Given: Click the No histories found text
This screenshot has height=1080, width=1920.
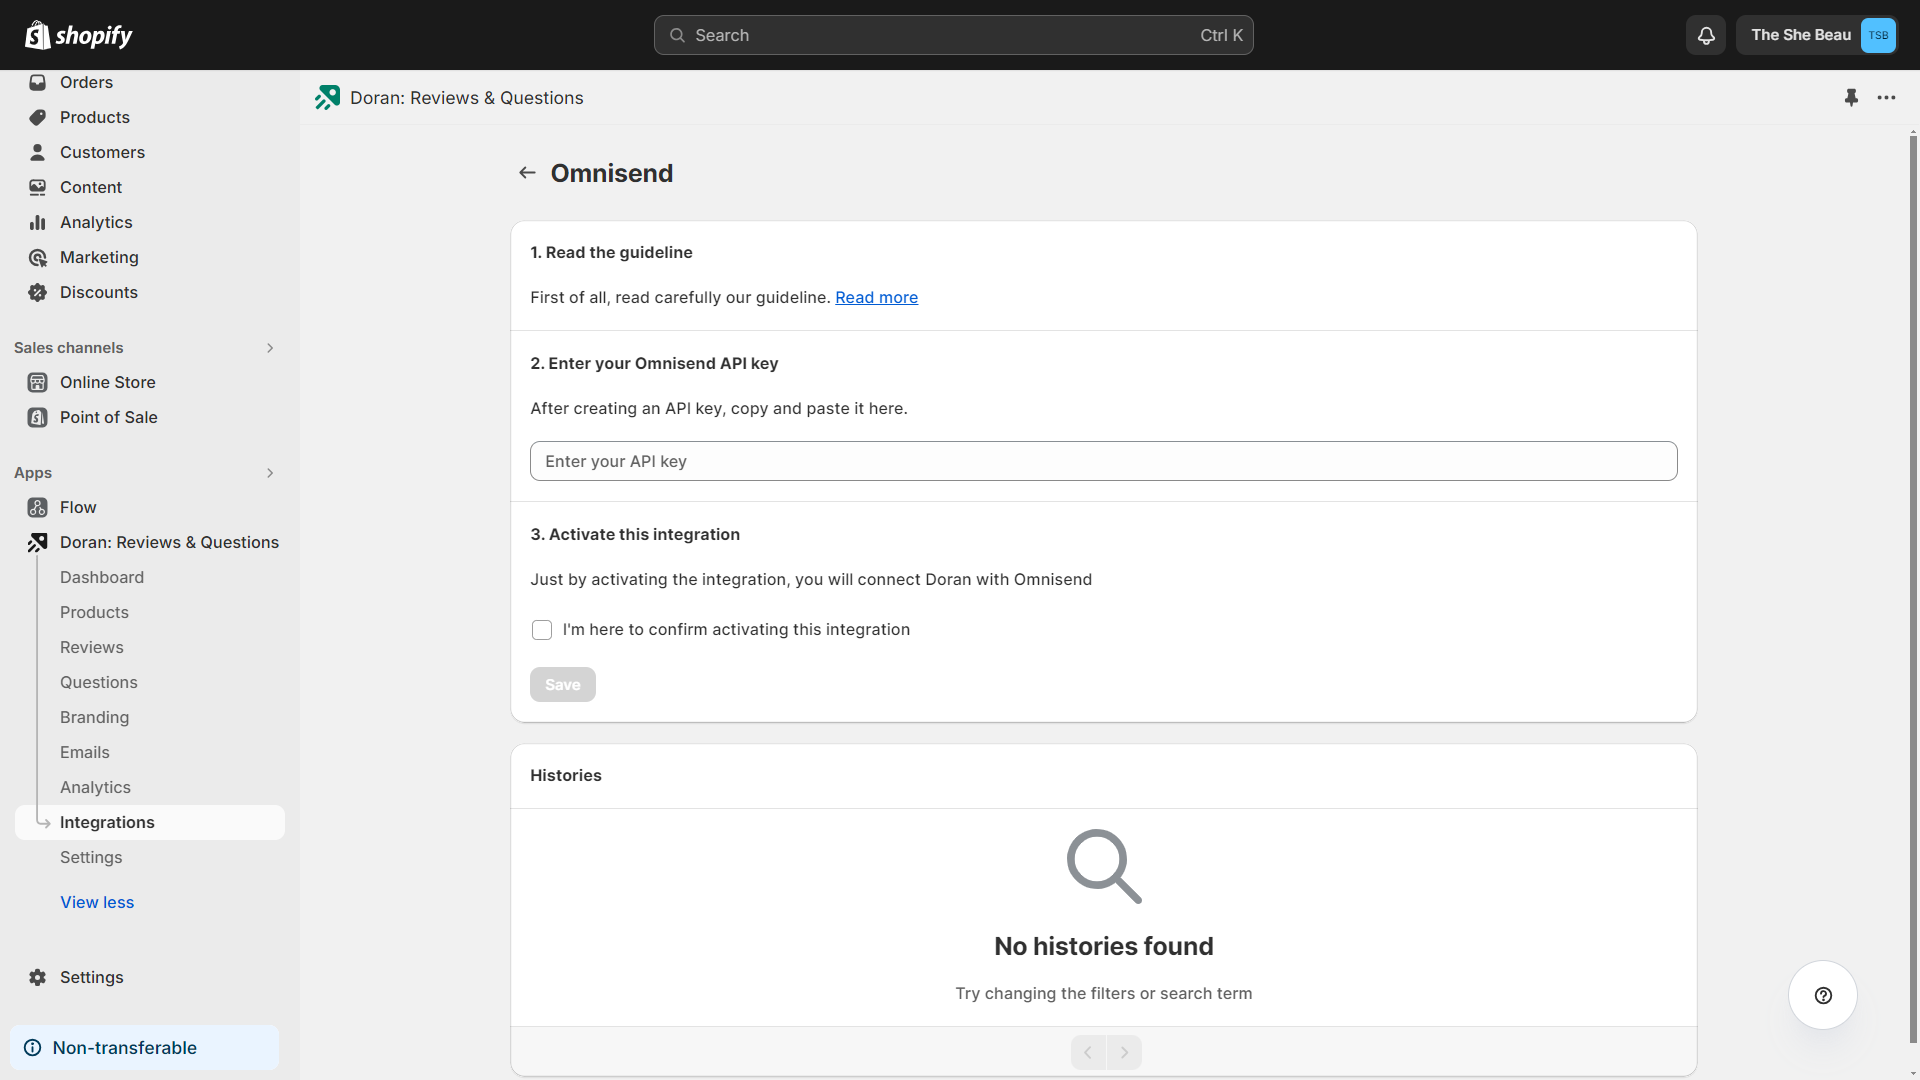Looking at the screenshot, I should (1103, 946).
